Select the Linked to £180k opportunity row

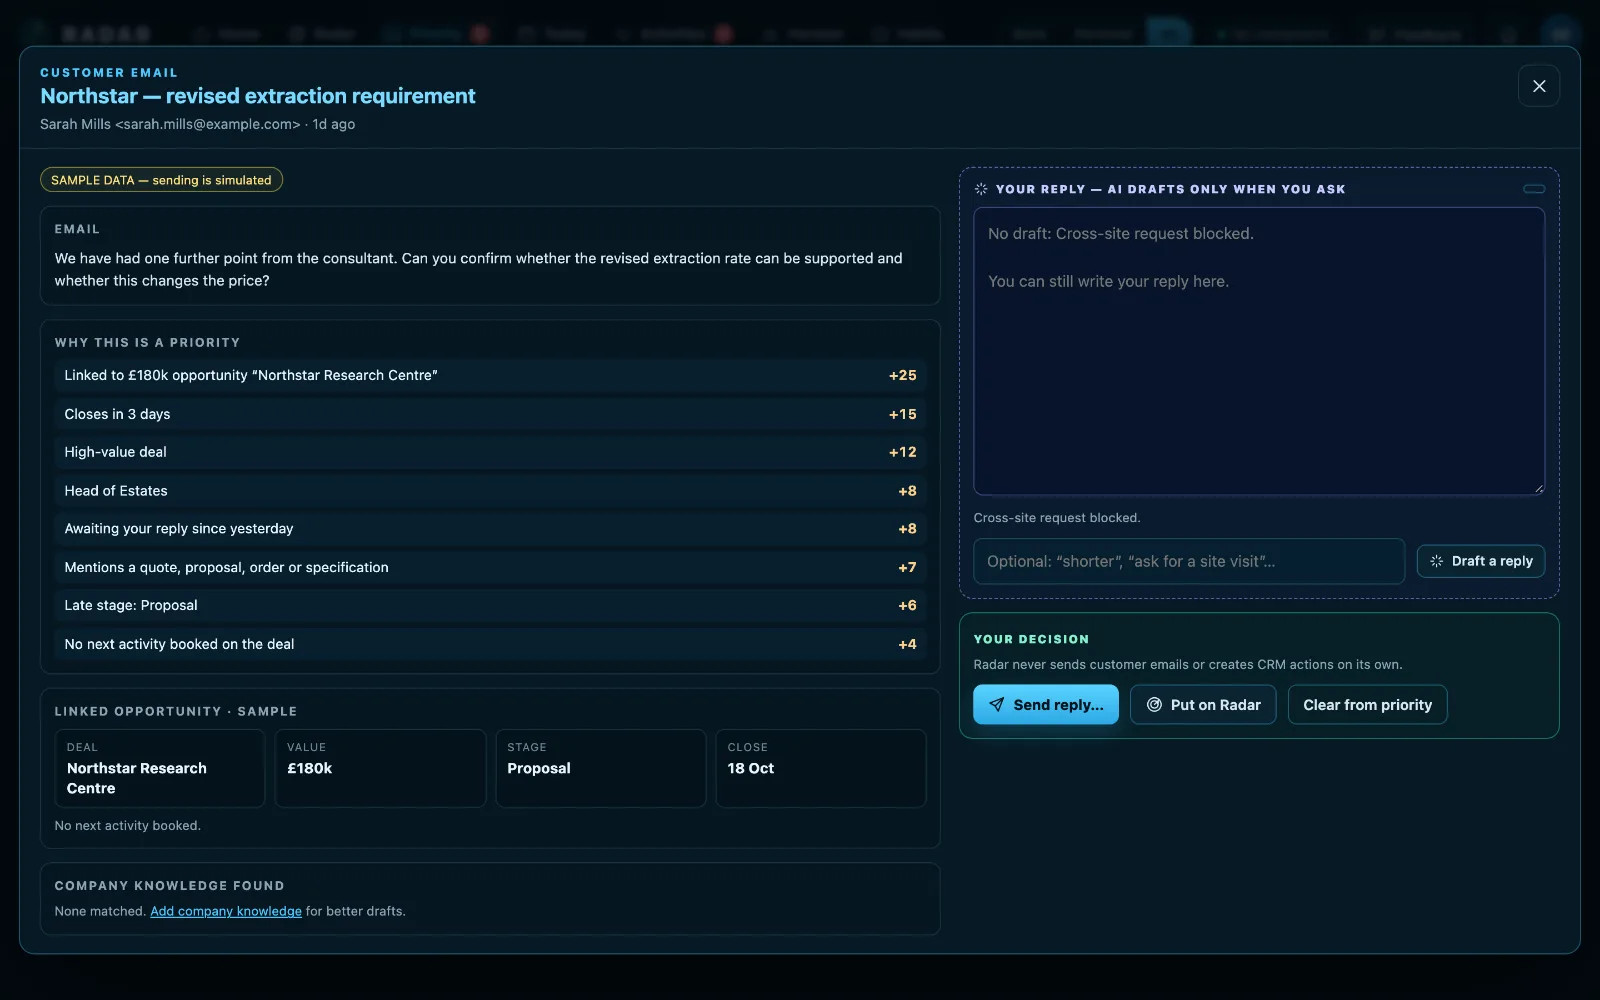pos(490,375)
